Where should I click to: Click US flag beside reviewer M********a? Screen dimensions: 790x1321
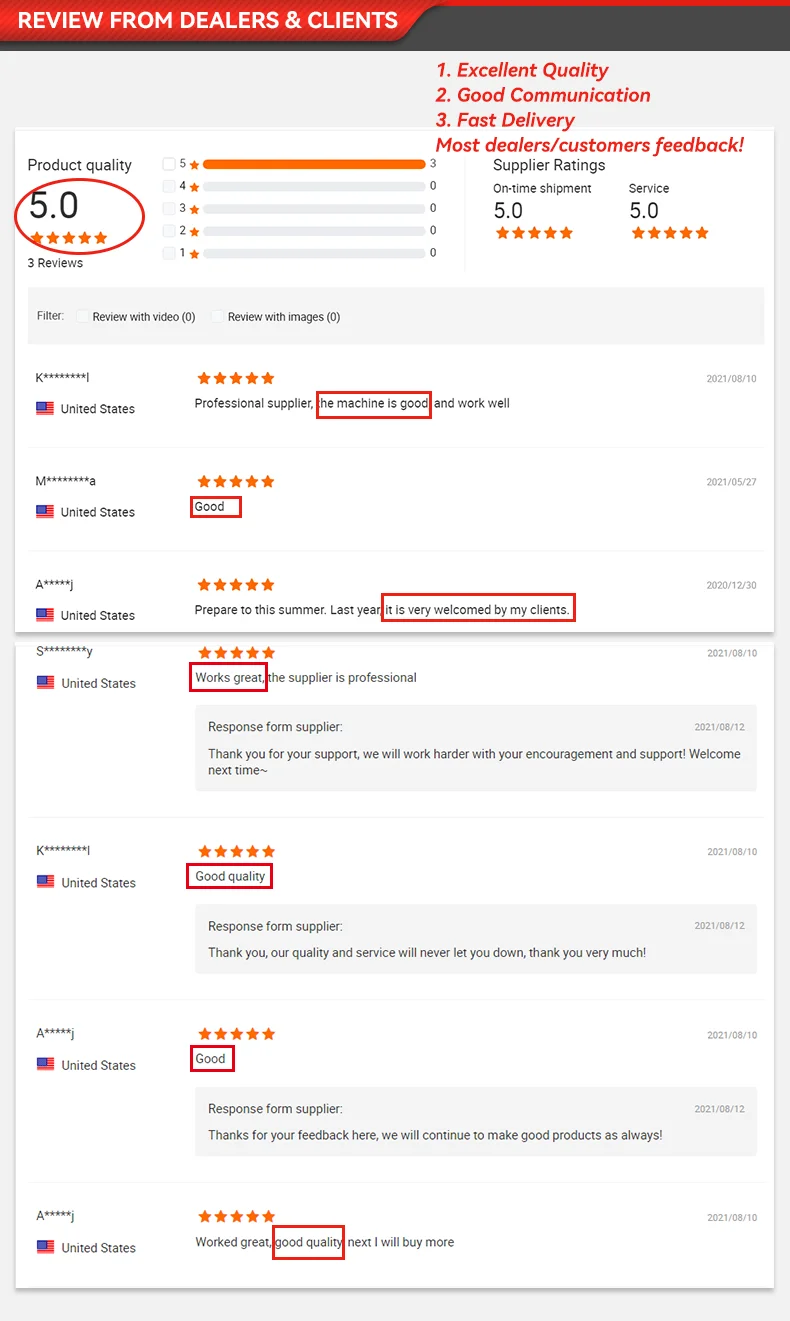coord(45,511)
